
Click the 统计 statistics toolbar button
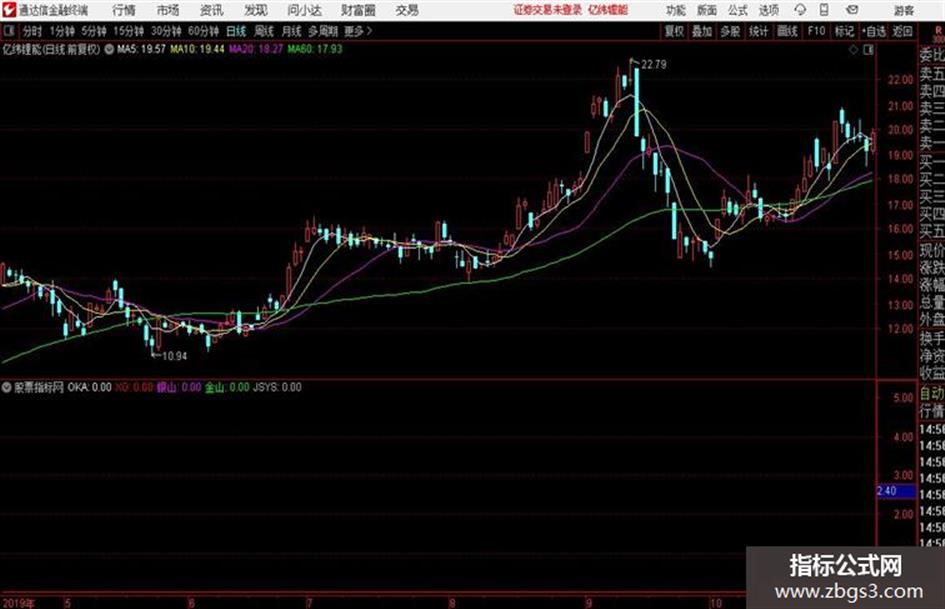tap(759, 31)
